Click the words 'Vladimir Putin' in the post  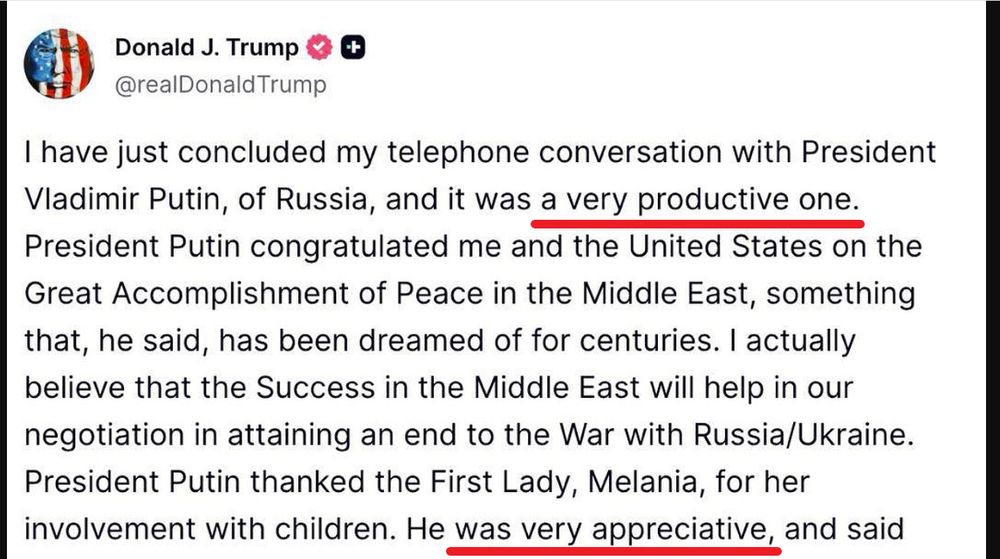point(126,200)
